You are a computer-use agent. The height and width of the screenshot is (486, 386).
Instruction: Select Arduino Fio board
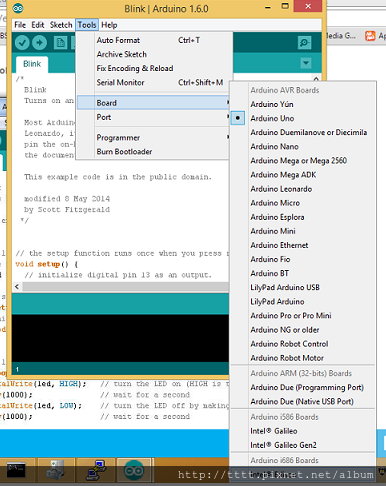(303, 259)
